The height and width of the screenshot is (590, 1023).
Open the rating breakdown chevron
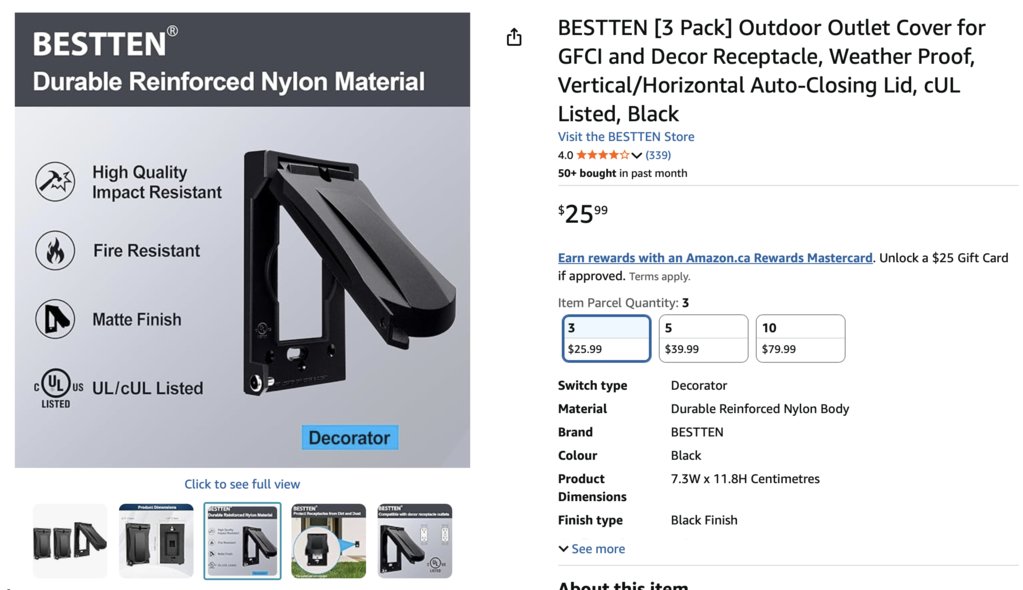tap(637, 155)
